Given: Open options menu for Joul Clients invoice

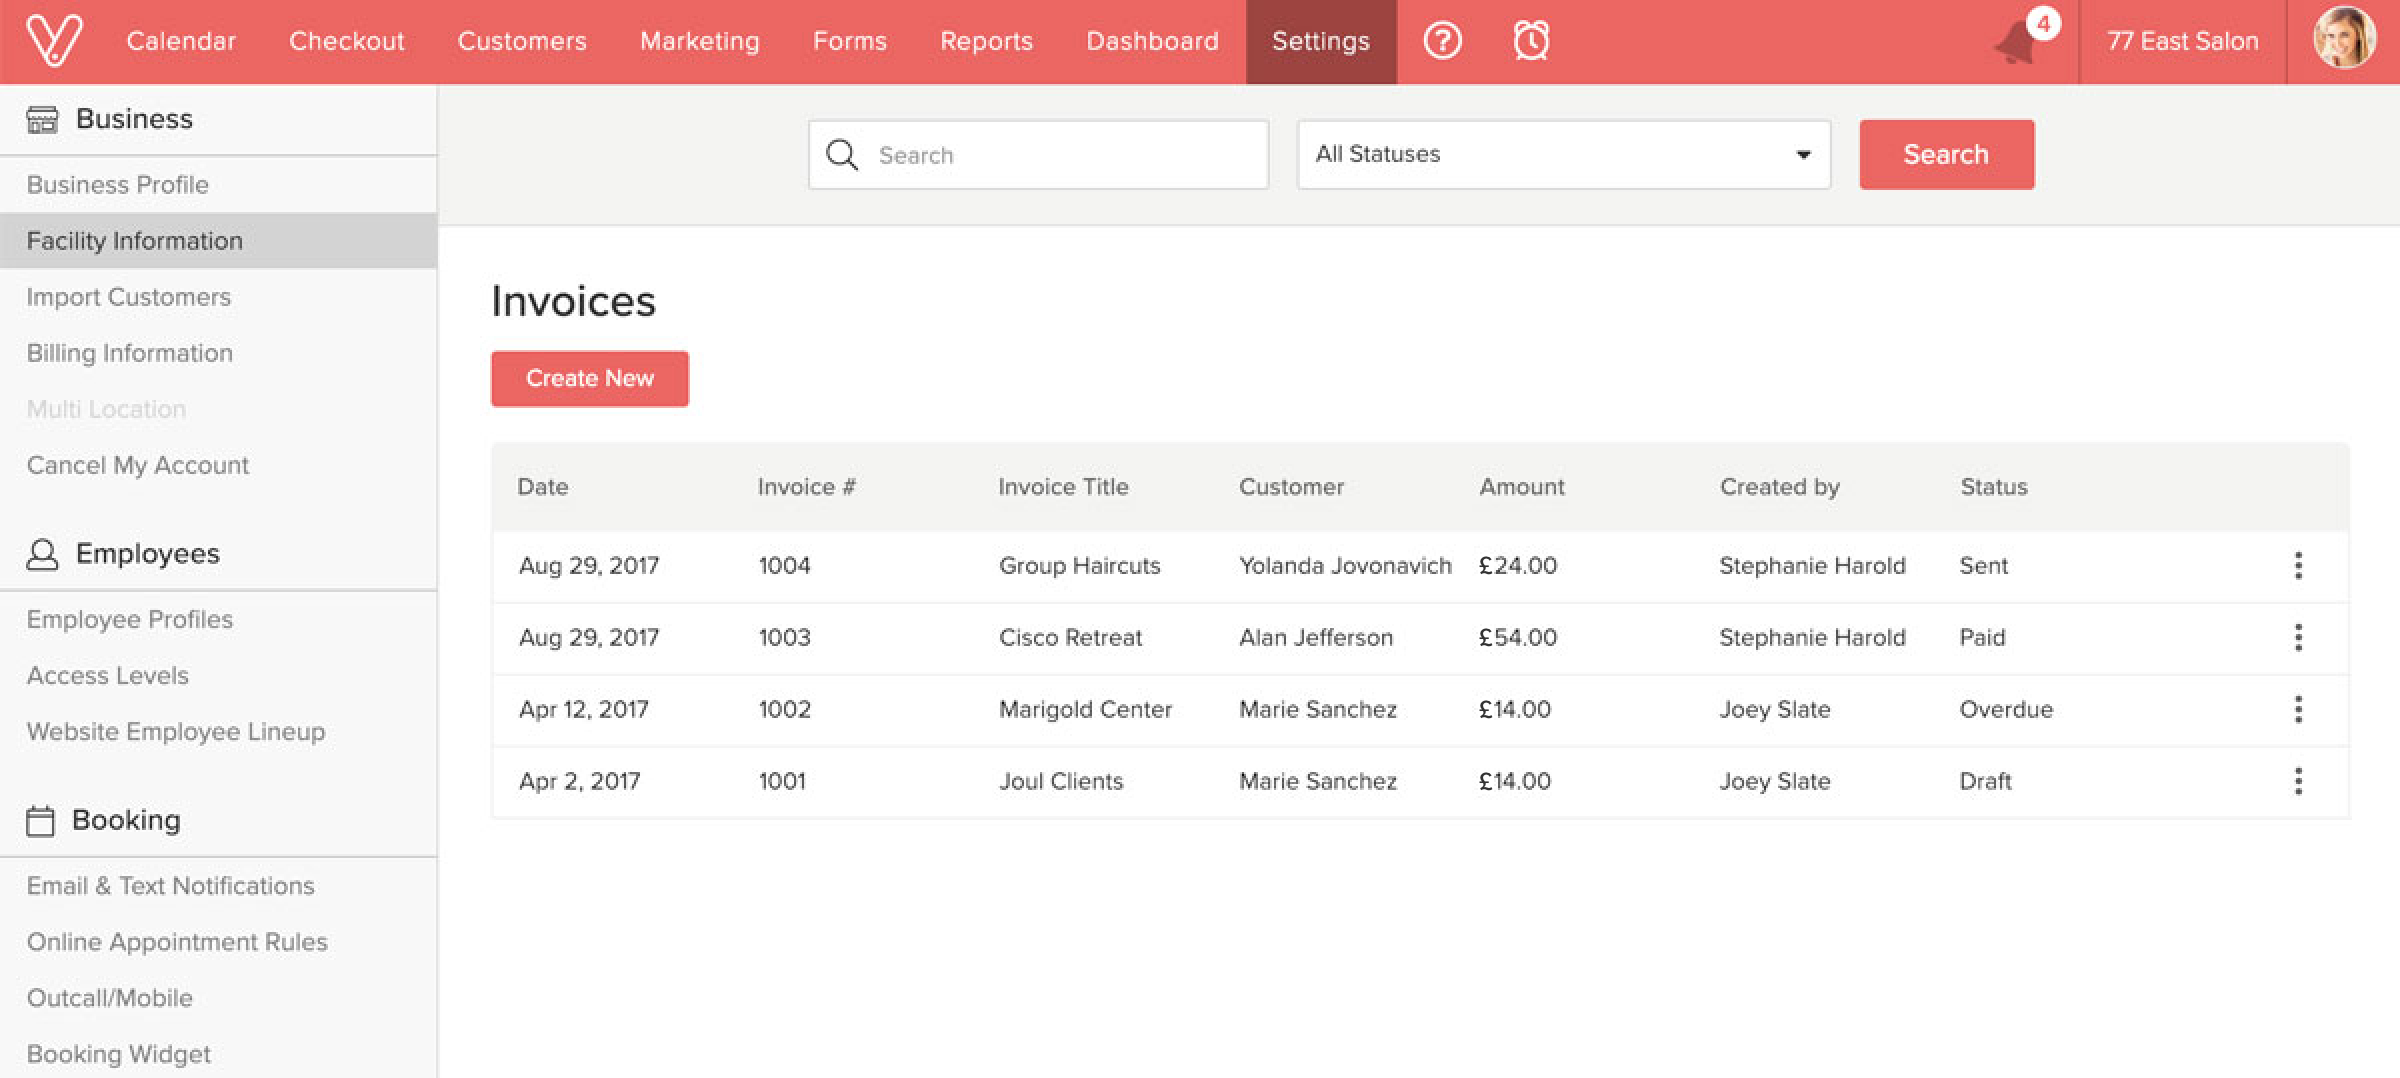Looking at the screenshot, I should [2298, 782].
